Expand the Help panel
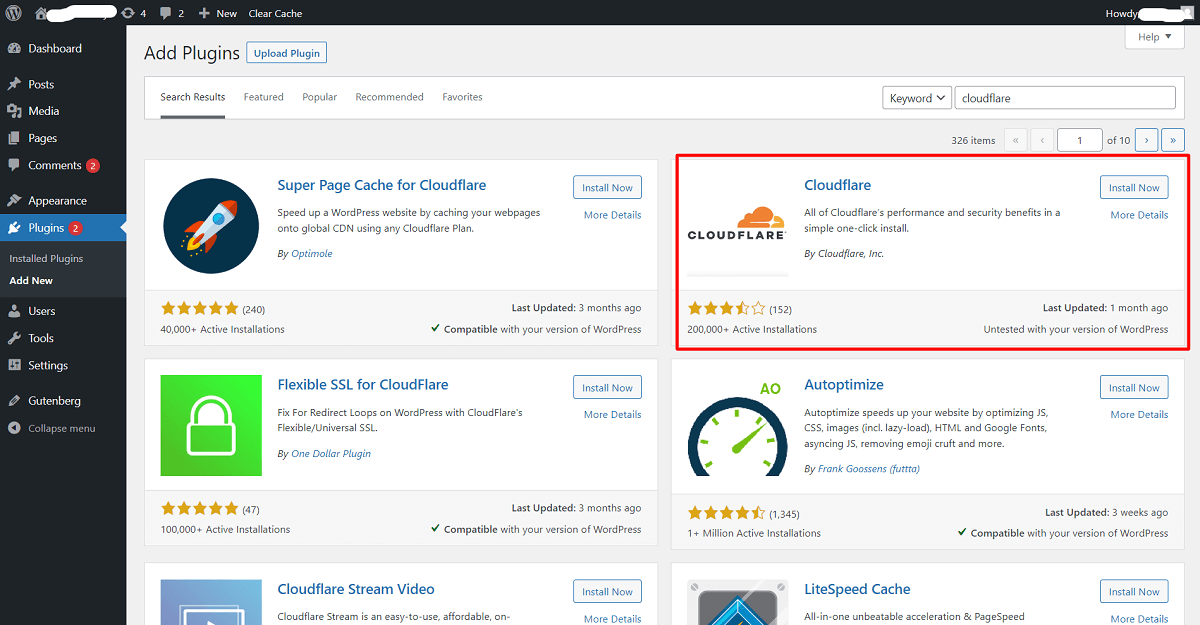The height and width of the screenshot is (625, 1200). 1153,36
